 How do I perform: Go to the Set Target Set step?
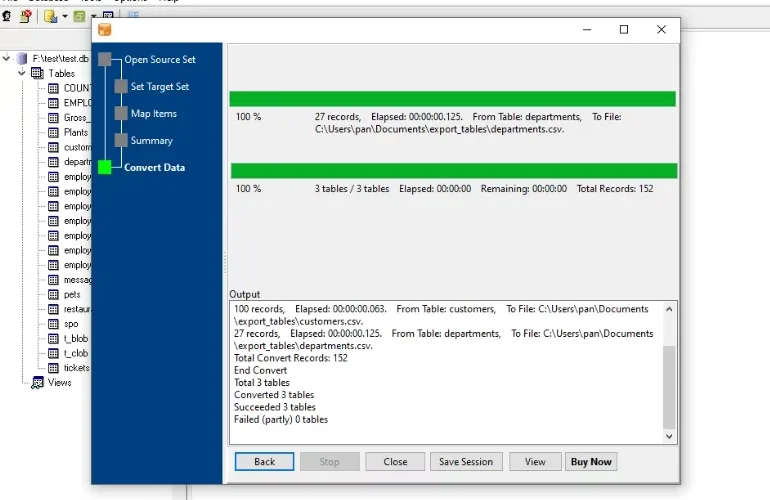click(160, 86)
